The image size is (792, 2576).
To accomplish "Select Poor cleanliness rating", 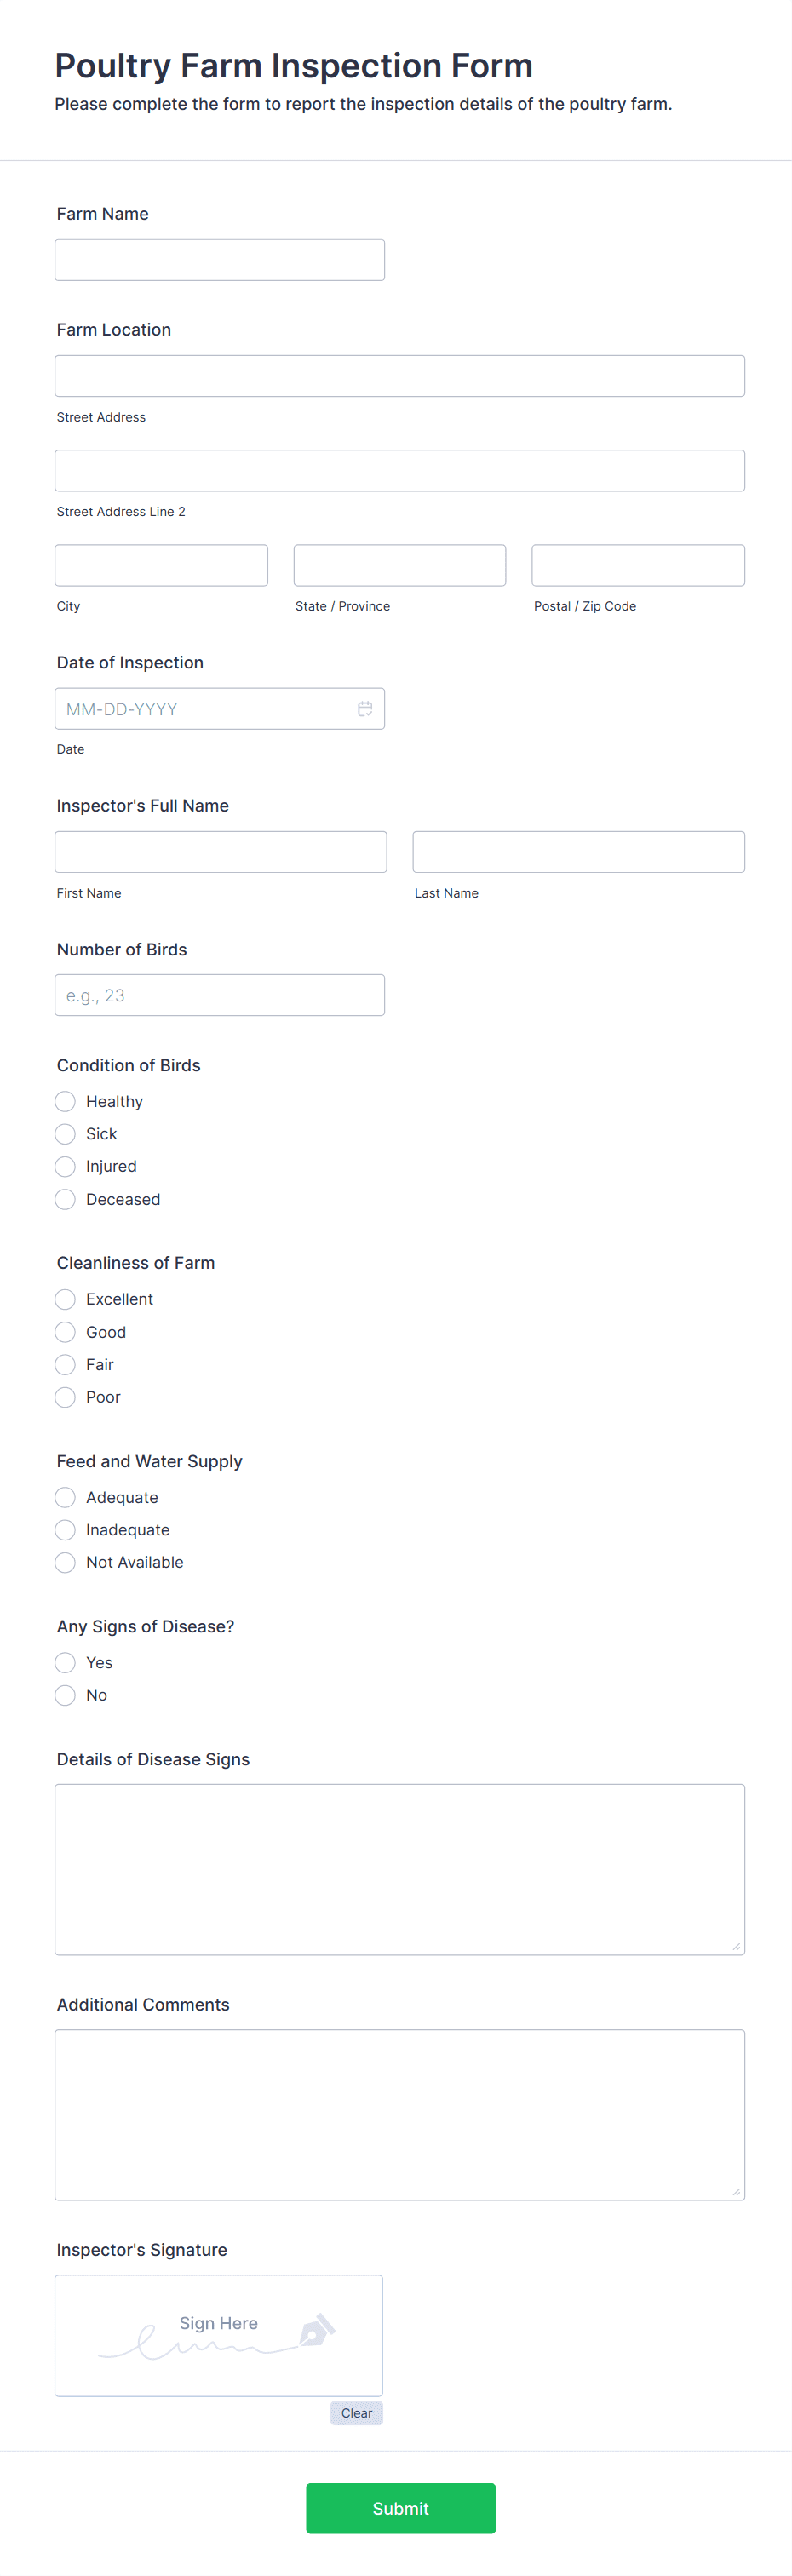I will point(65,1397).
